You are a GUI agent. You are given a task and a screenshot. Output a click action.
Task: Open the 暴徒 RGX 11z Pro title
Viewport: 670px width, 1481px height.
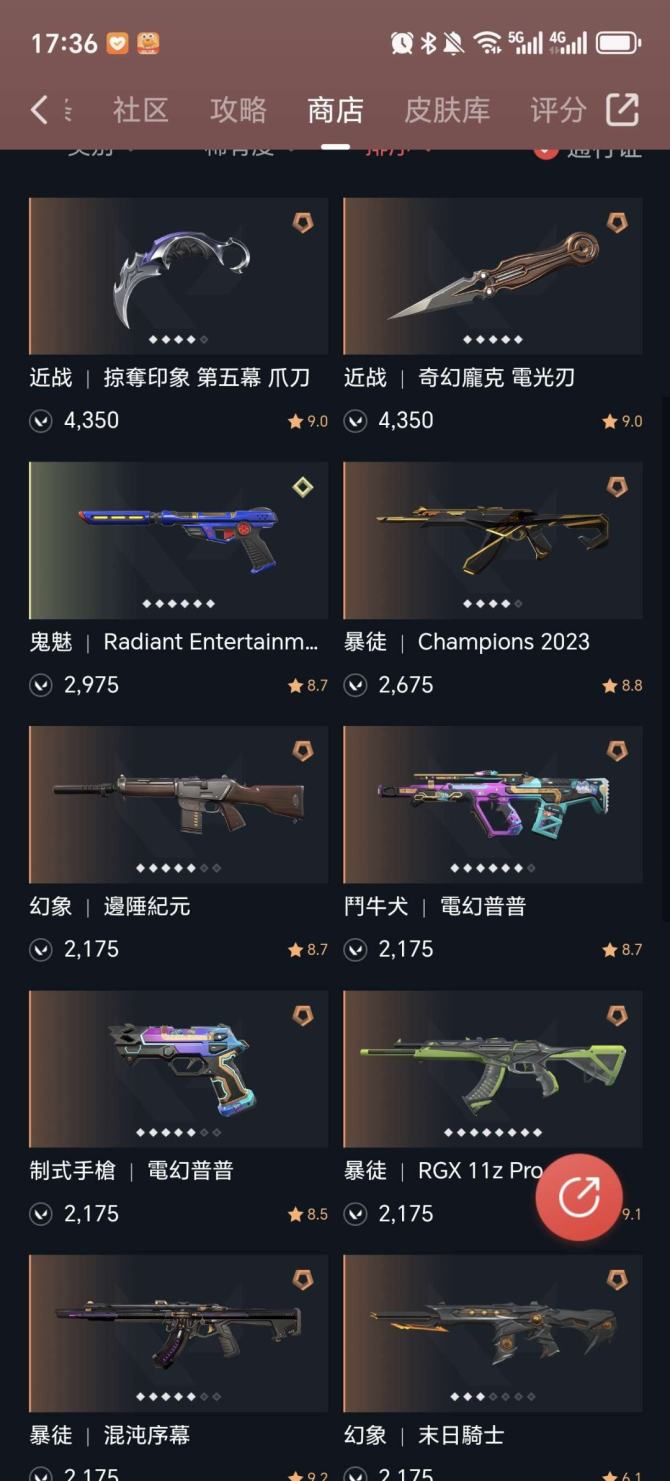click(x=444, y=1170)
